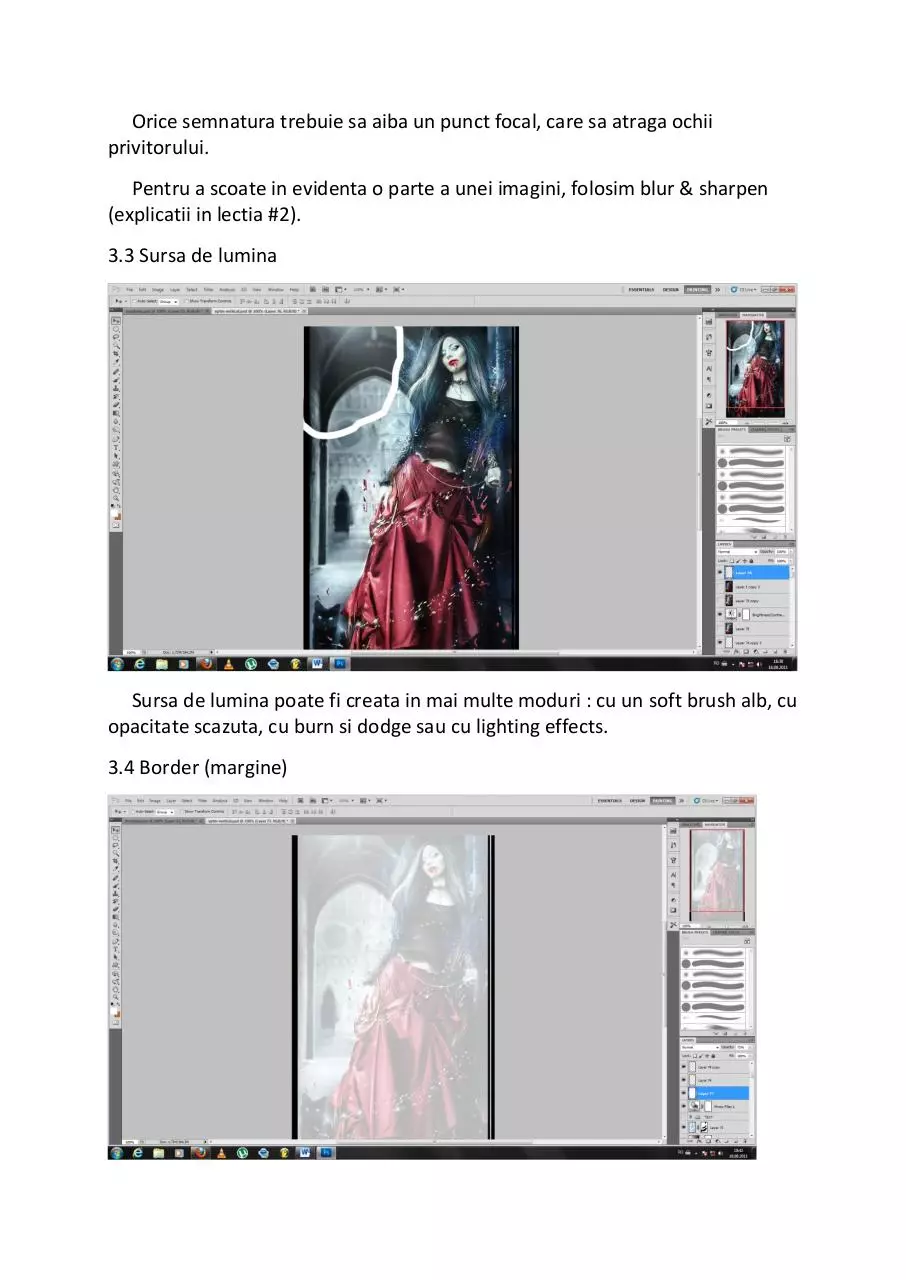Viewport: 906px width, 1280px height.
Task: Click the Painting workspace button in 3.4 screenshot
Action: (662, 801)
